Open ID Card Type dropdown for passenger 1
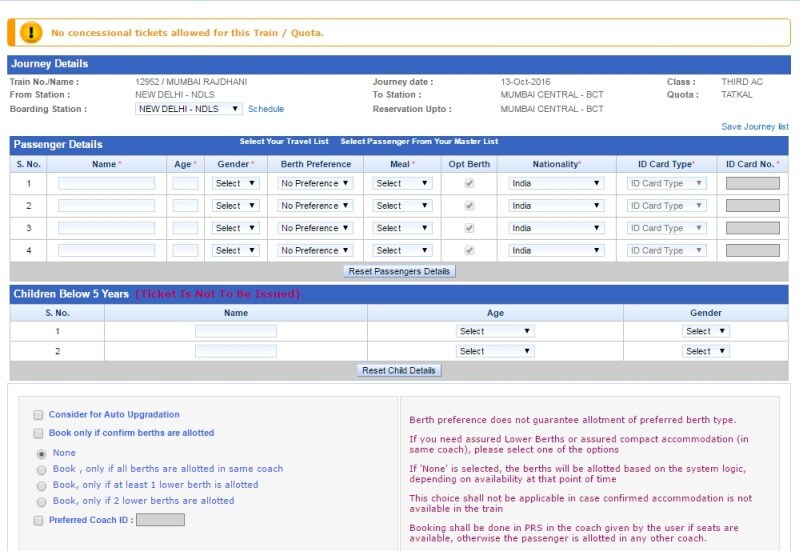 pyautogui.click(x=667, y=183)
